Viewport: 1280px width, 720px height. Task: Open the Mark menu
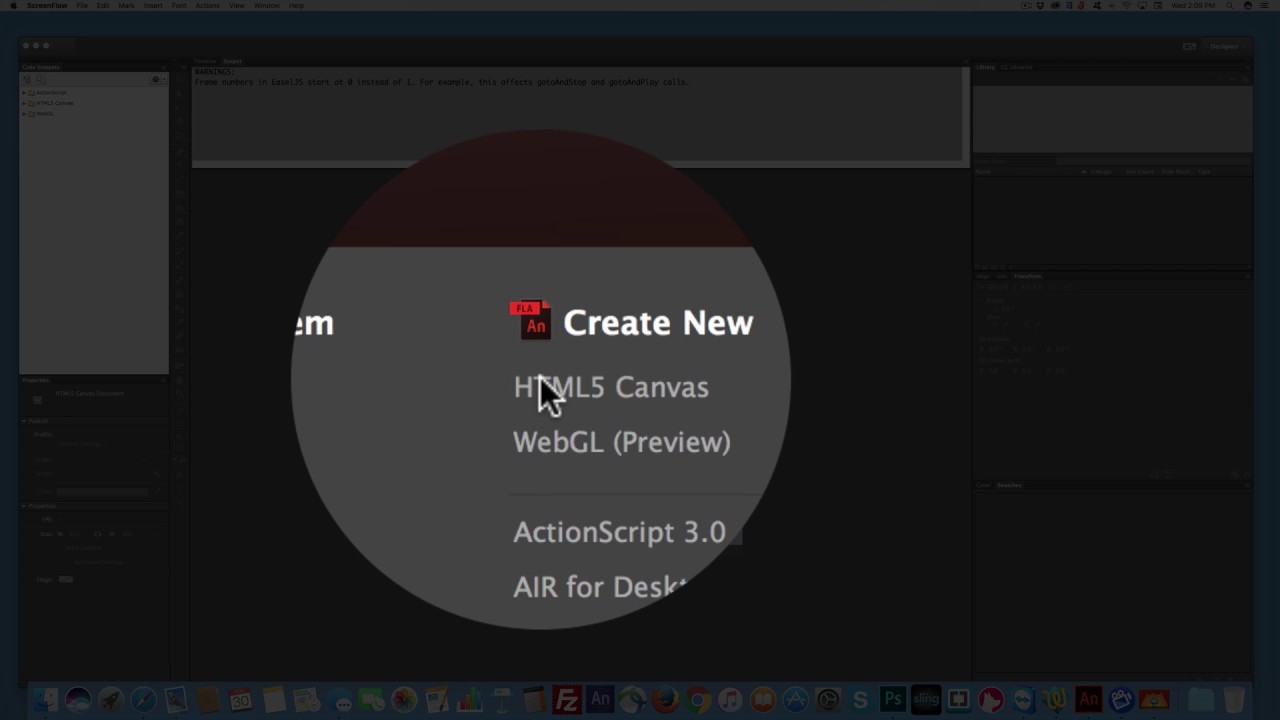tap(126, 5)
